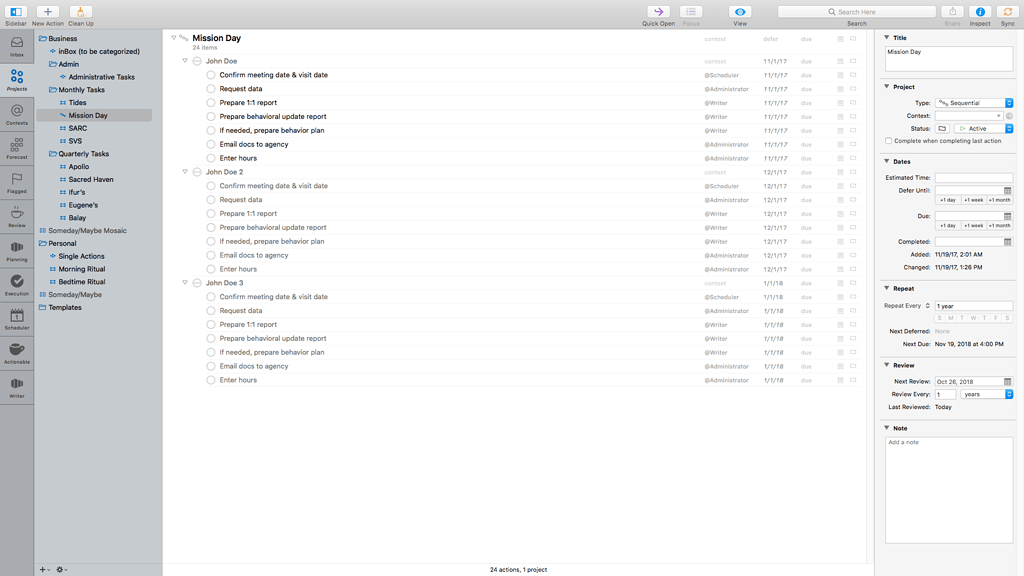Open the Status dropdown showing Active

click(984, 129)
